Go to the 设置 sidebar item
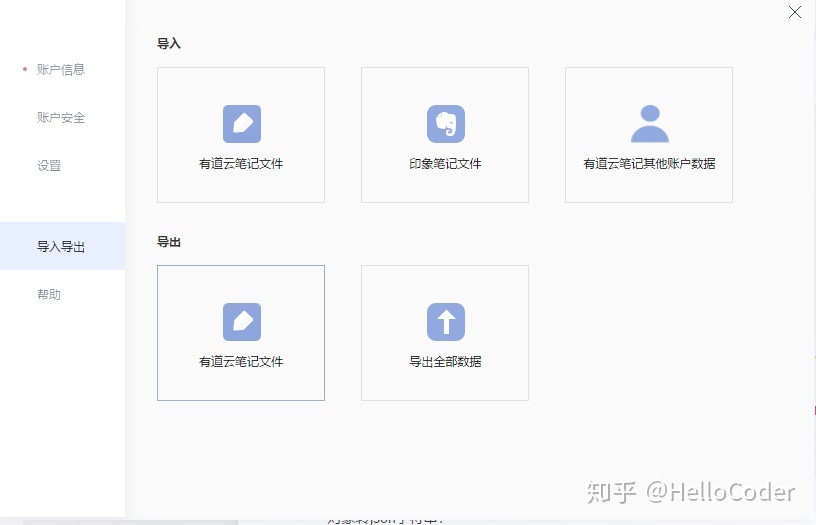816x525 pixels. (x=49, y=166)
